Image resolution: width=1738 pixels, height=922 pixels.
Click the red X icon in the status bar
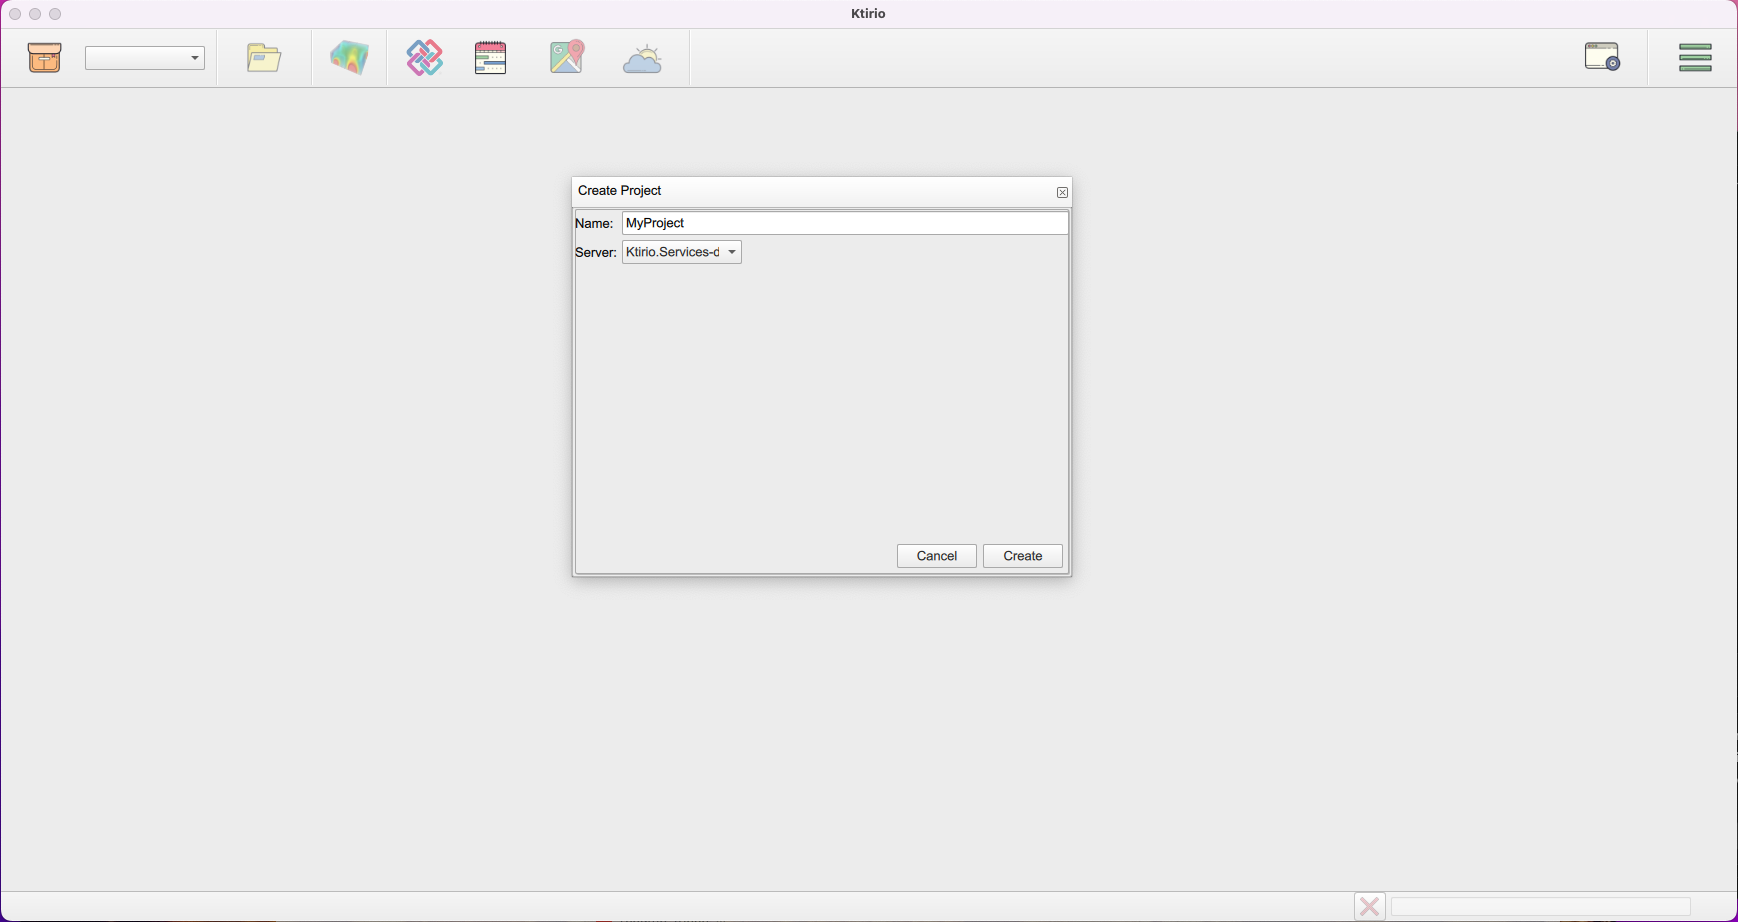click(1369, 906)
